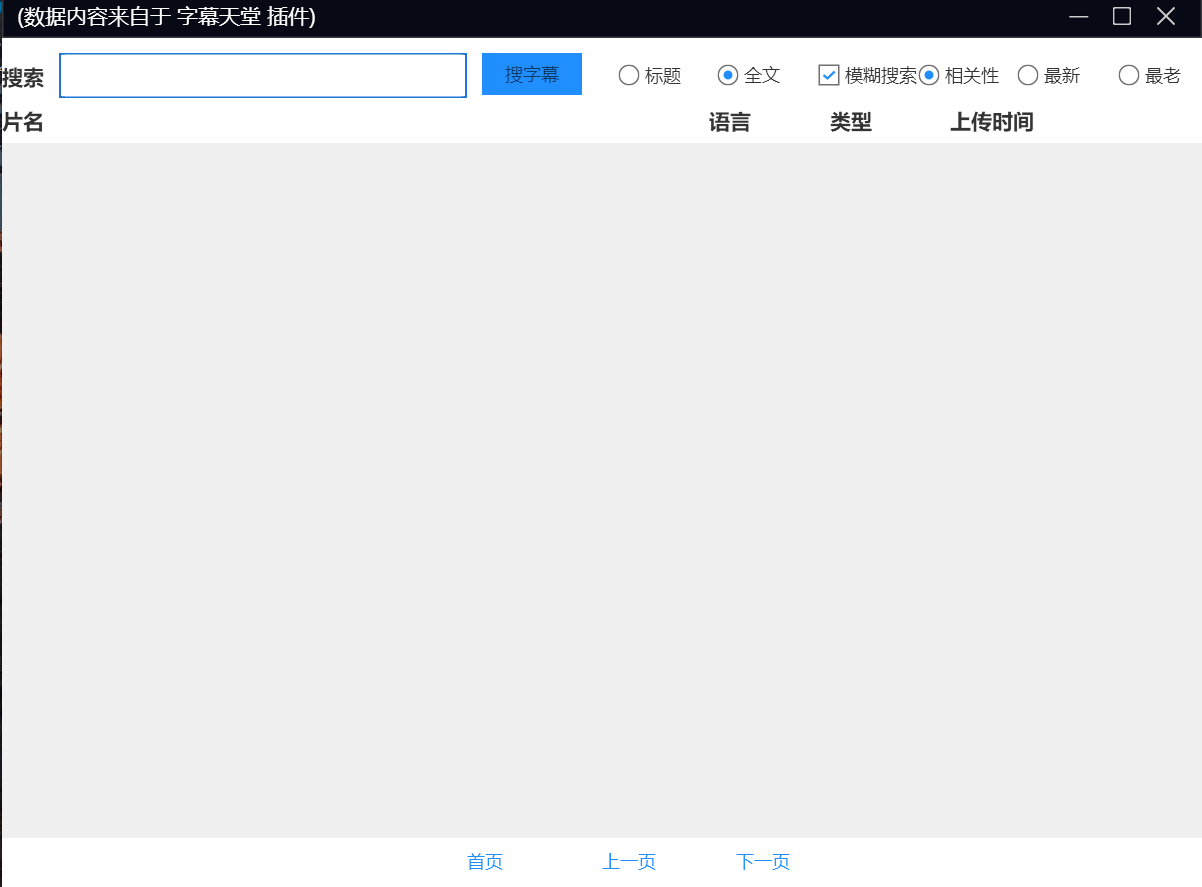Select the 全文 full-text search mode
Image resolution: width=1202 pixels, height=887 pixels.
pos(729,75)
